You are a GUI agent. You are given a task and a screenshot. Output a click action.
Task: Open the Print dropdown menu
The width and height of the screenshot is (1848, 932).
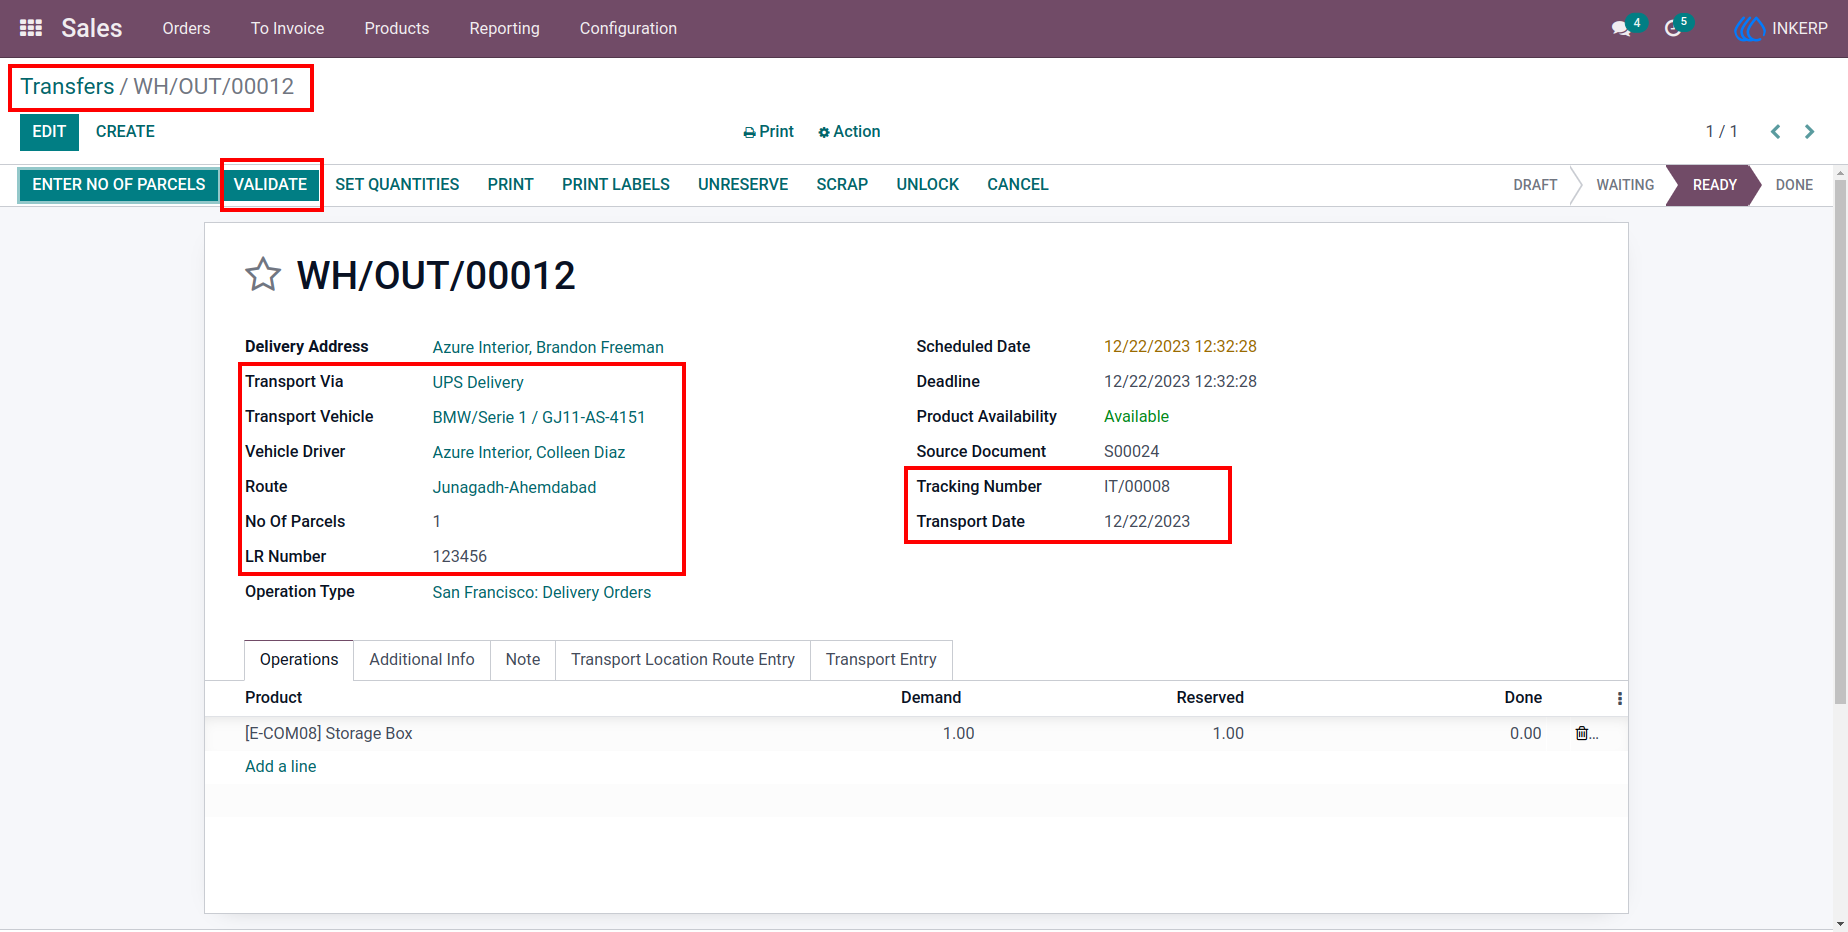(x=768, y=132)
